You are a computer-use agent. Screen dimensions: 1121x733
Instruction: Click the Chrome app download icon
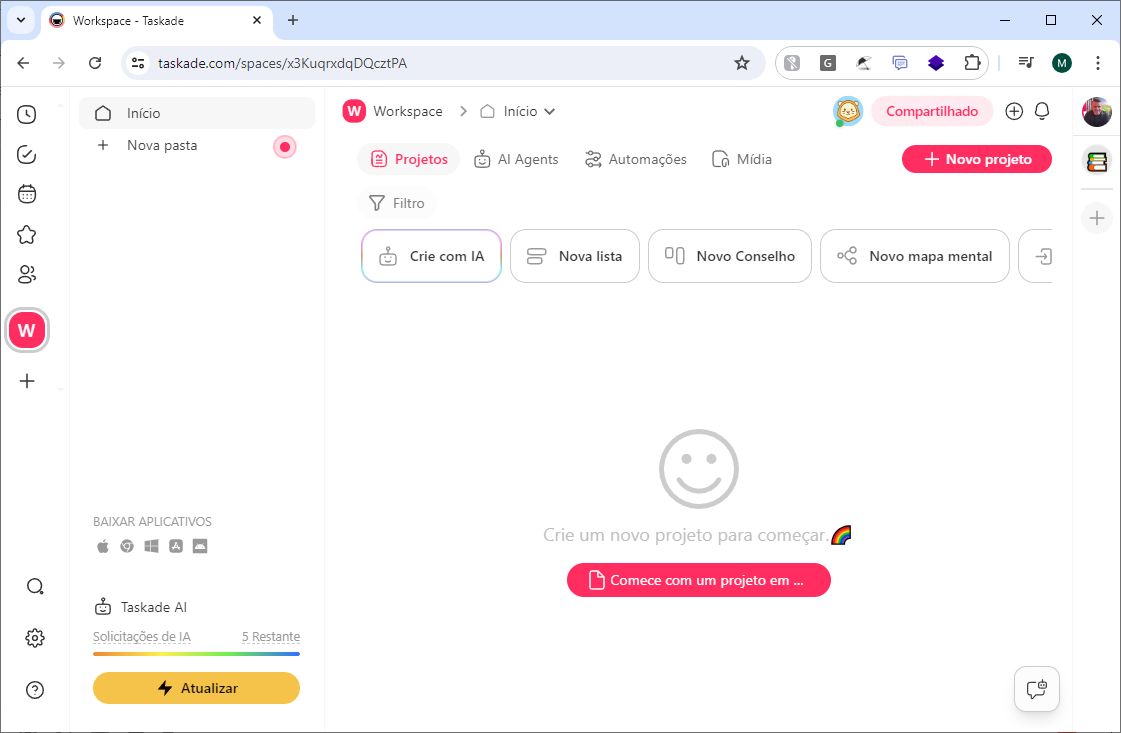coord(127,546)
